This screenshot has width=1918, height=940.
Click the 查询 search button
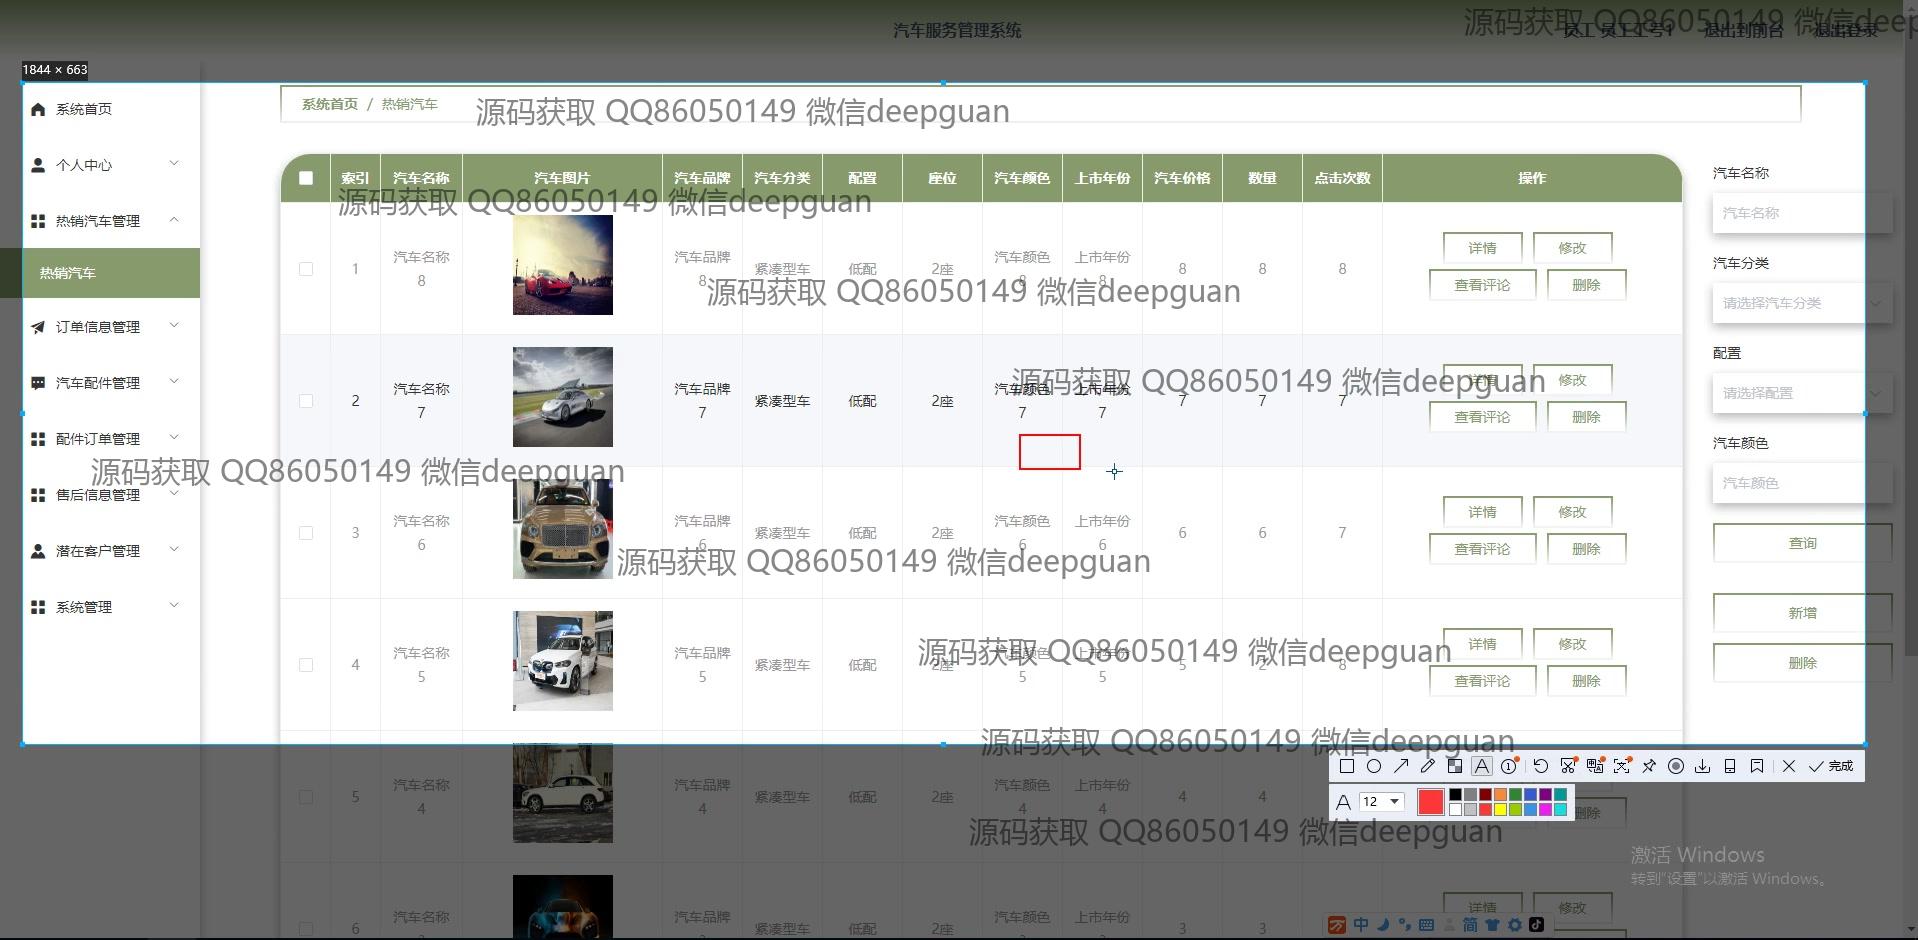(x=1802, y=543)
